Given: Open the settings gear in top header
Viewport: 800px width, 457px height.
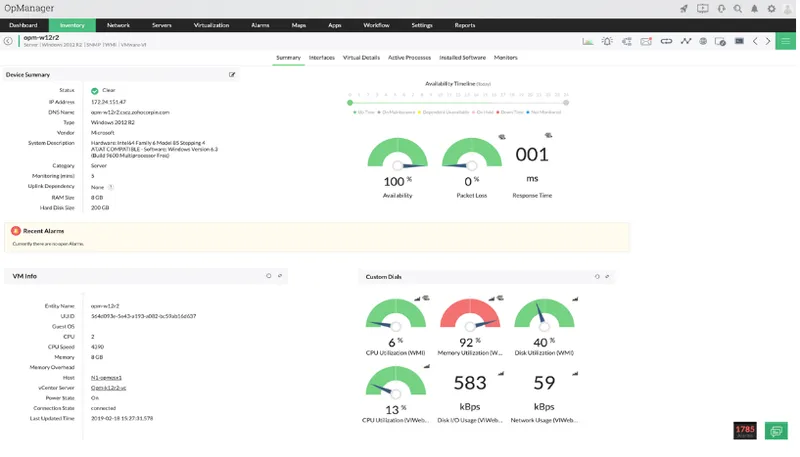Looking at the screenshot, I should [771, 9].
